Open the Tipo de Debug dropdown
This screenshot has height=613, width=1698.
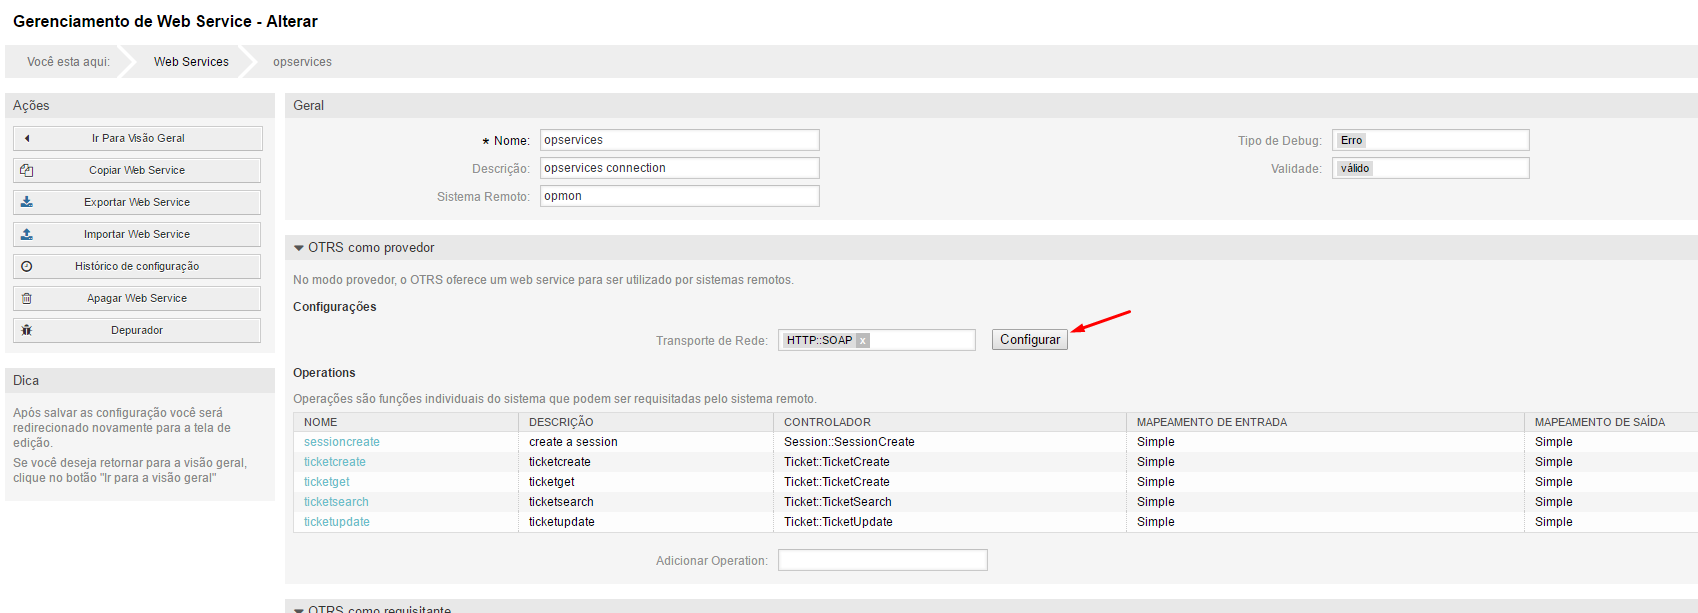tap(1430, 140)
